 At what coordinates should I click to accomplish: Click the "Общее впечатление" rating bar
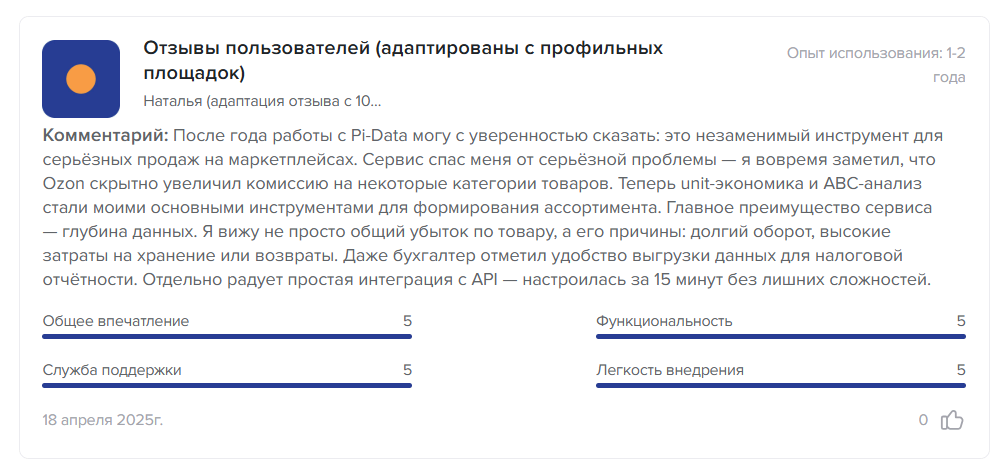pyautogui.click(x=227, y=337)
